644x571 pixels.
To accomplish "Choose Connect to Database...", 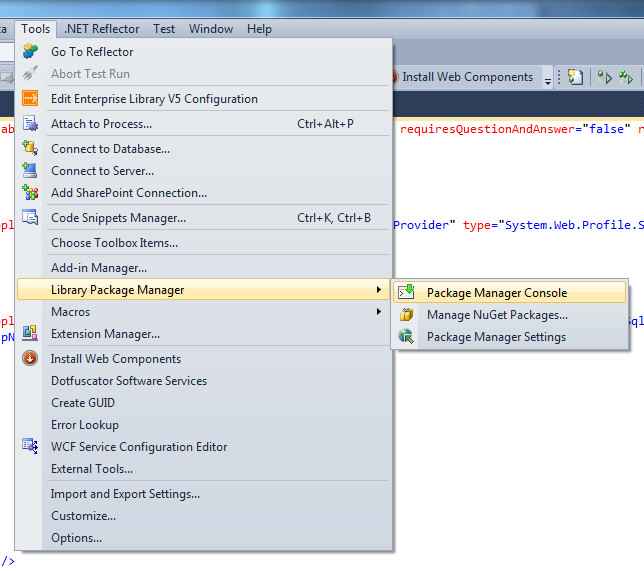I will [x=203, y=149].
